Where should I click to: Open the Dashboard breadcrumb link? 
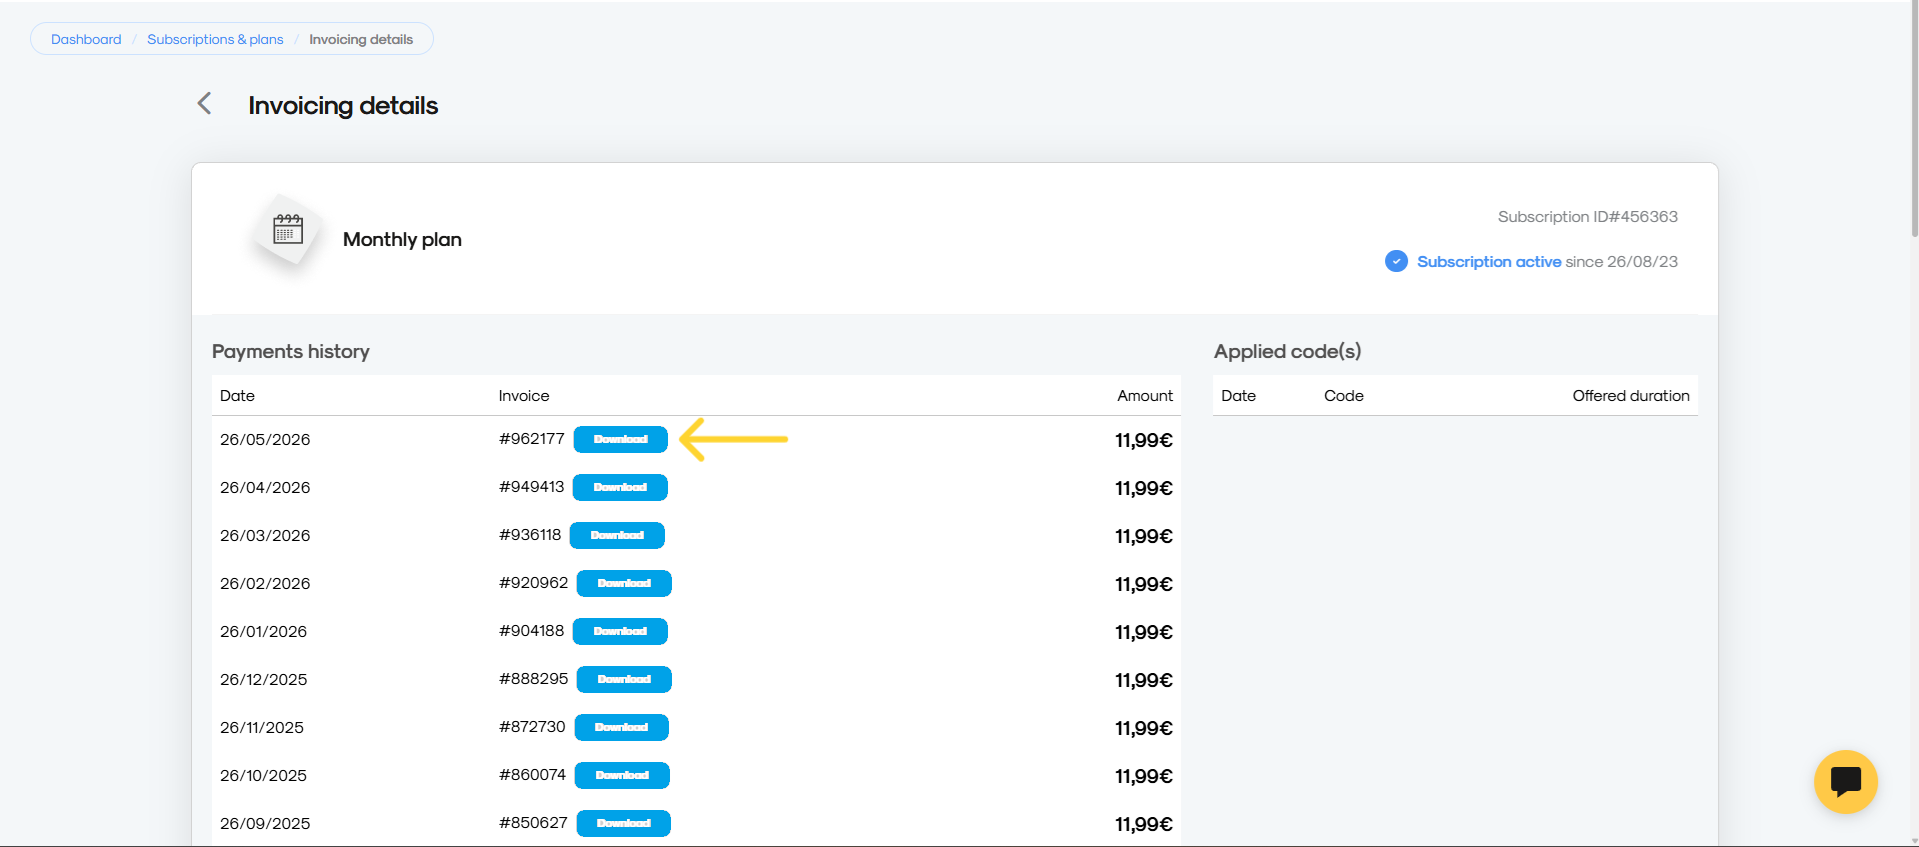pyautogui.click(x=86, y=39)
